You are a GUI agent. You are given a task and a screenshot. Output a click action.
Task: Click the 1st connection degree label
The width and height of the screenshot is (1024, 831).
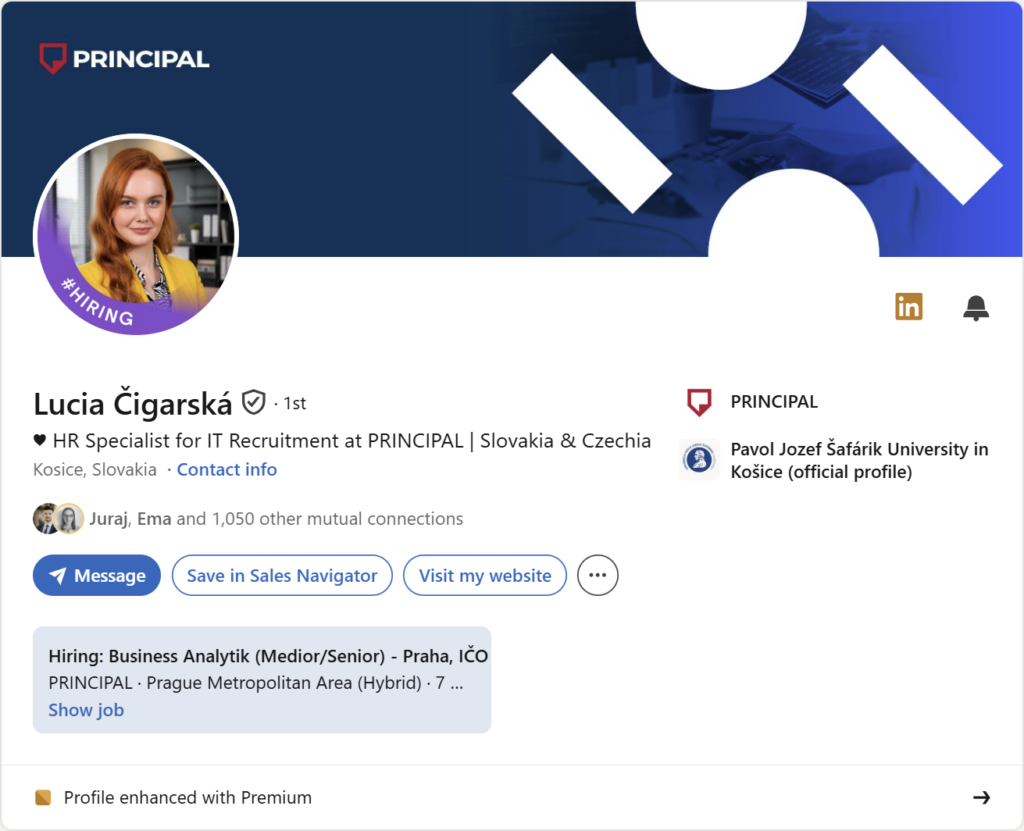pos(295,404)
